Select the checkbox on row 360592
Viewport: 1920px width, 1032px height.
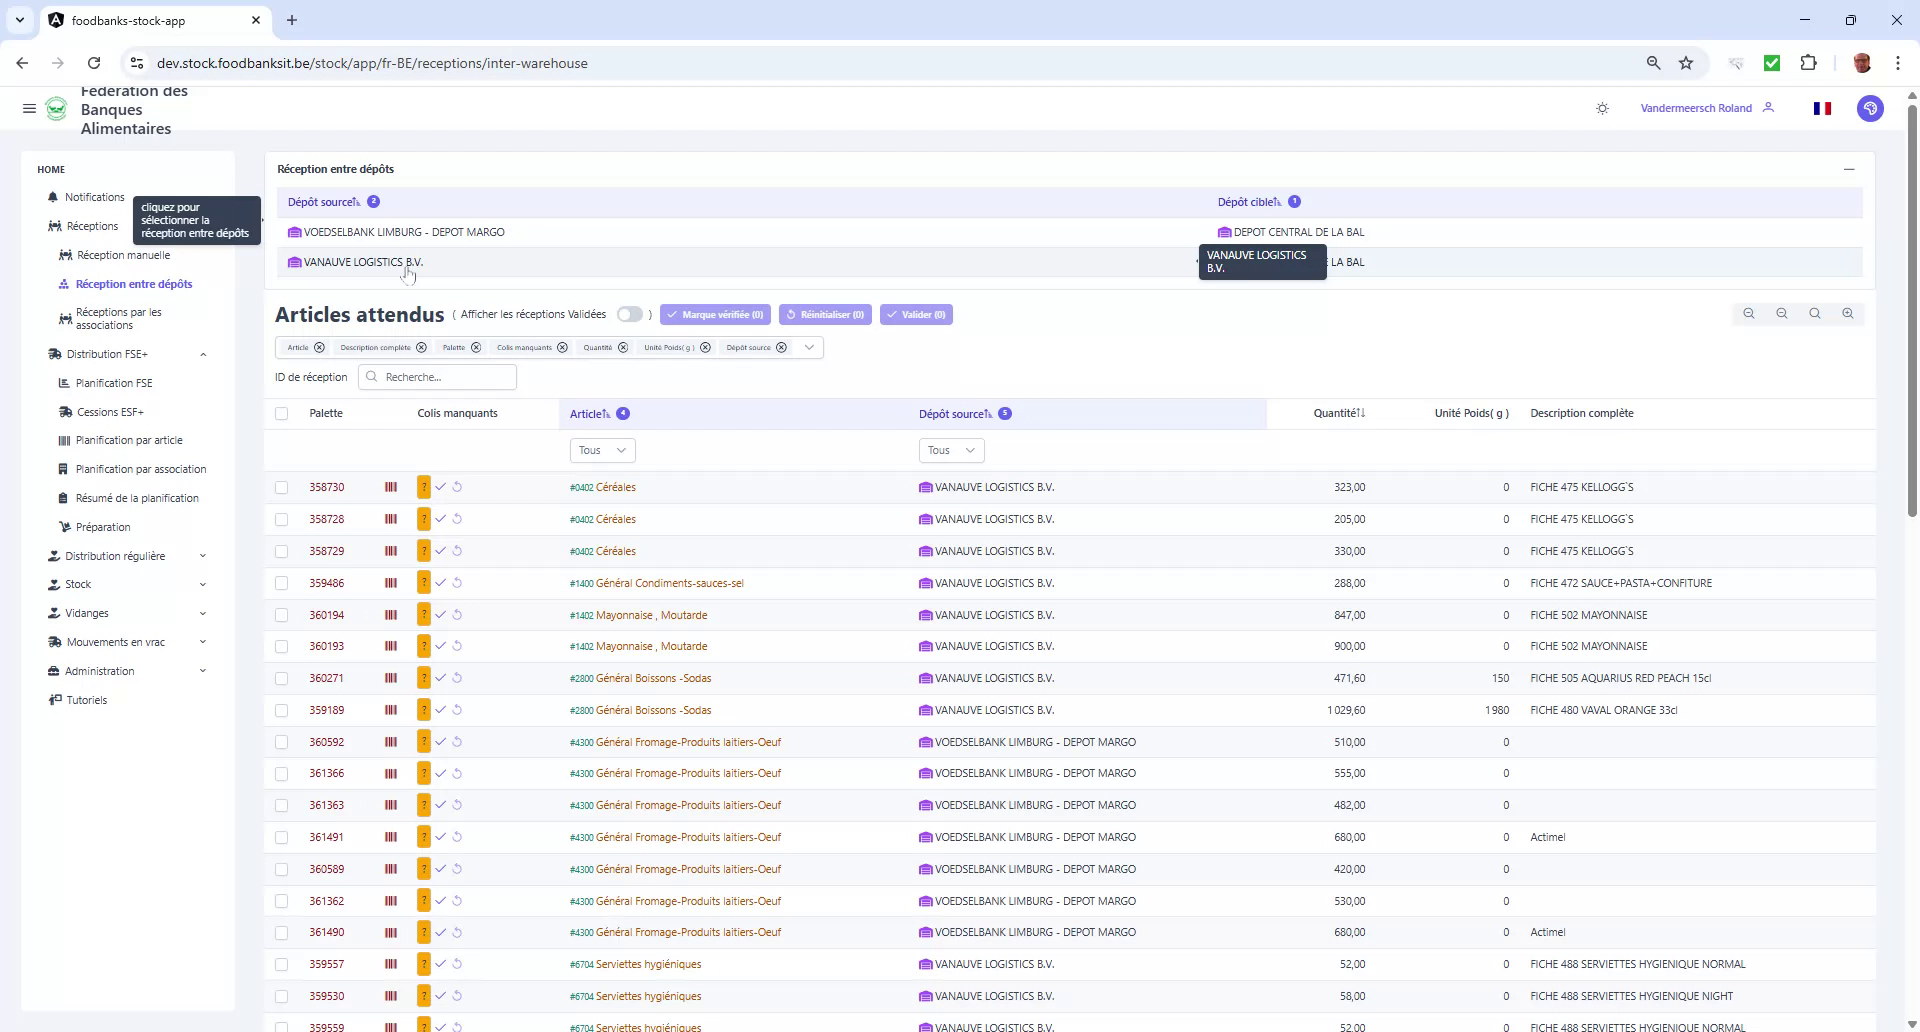click(282, 742)
